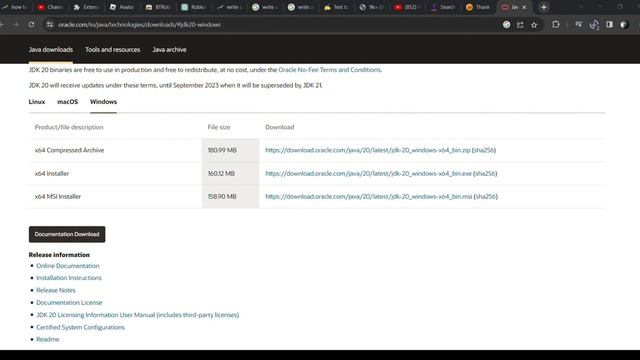
Task: Click the 'Download' column header
Action: pyautogui.click(x=280, y=127)
